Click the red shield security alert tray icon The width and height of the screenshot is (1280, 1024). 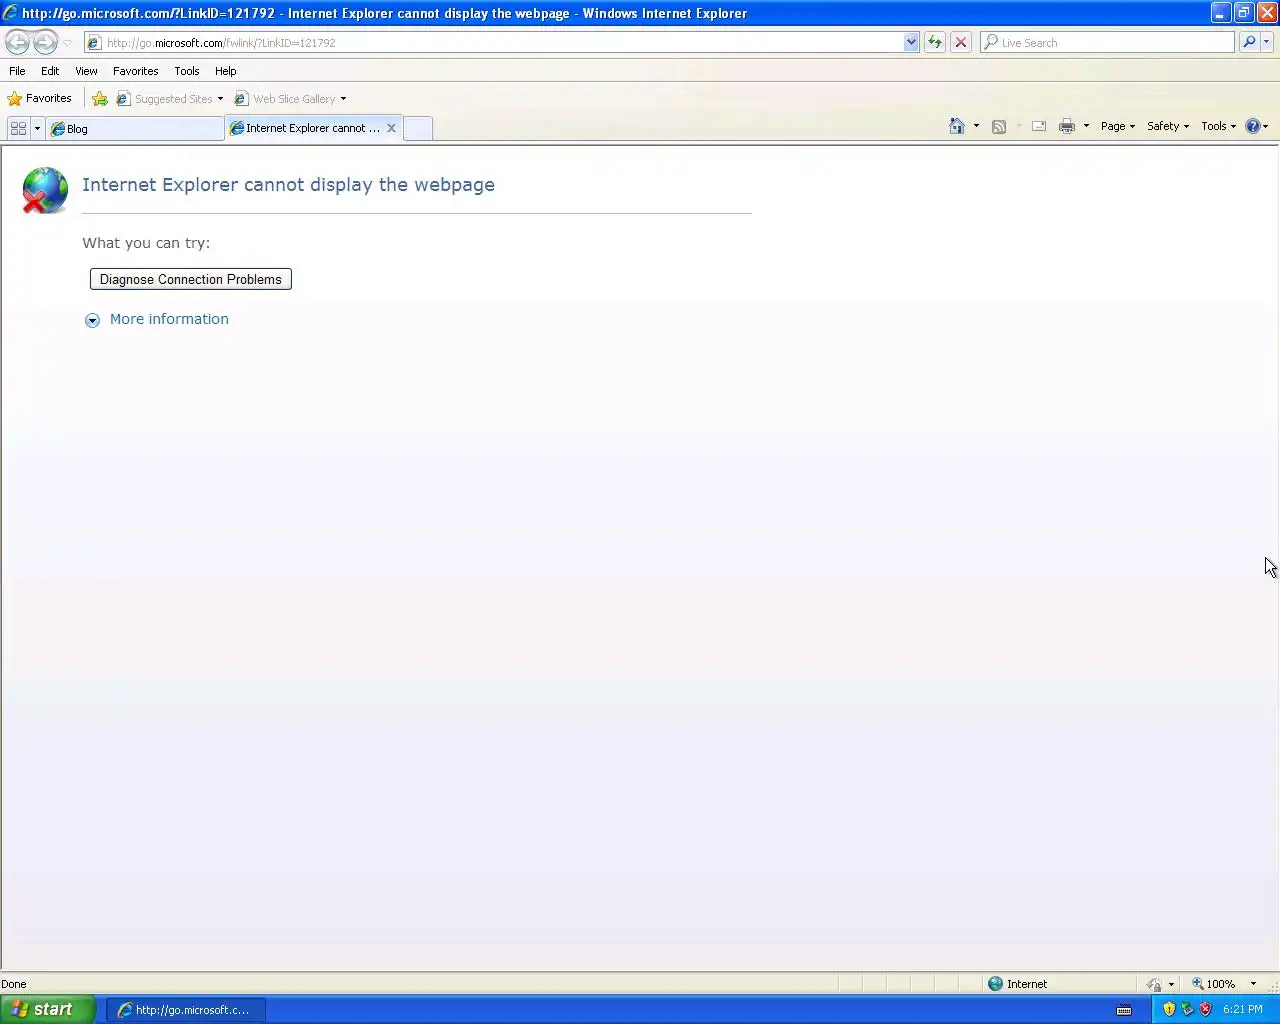1205,1009
